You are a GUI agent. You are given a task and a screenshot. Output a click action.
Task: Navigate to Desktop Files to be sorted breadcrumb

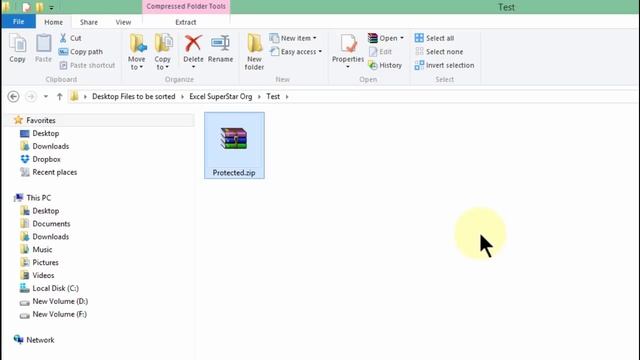[133, 97]
